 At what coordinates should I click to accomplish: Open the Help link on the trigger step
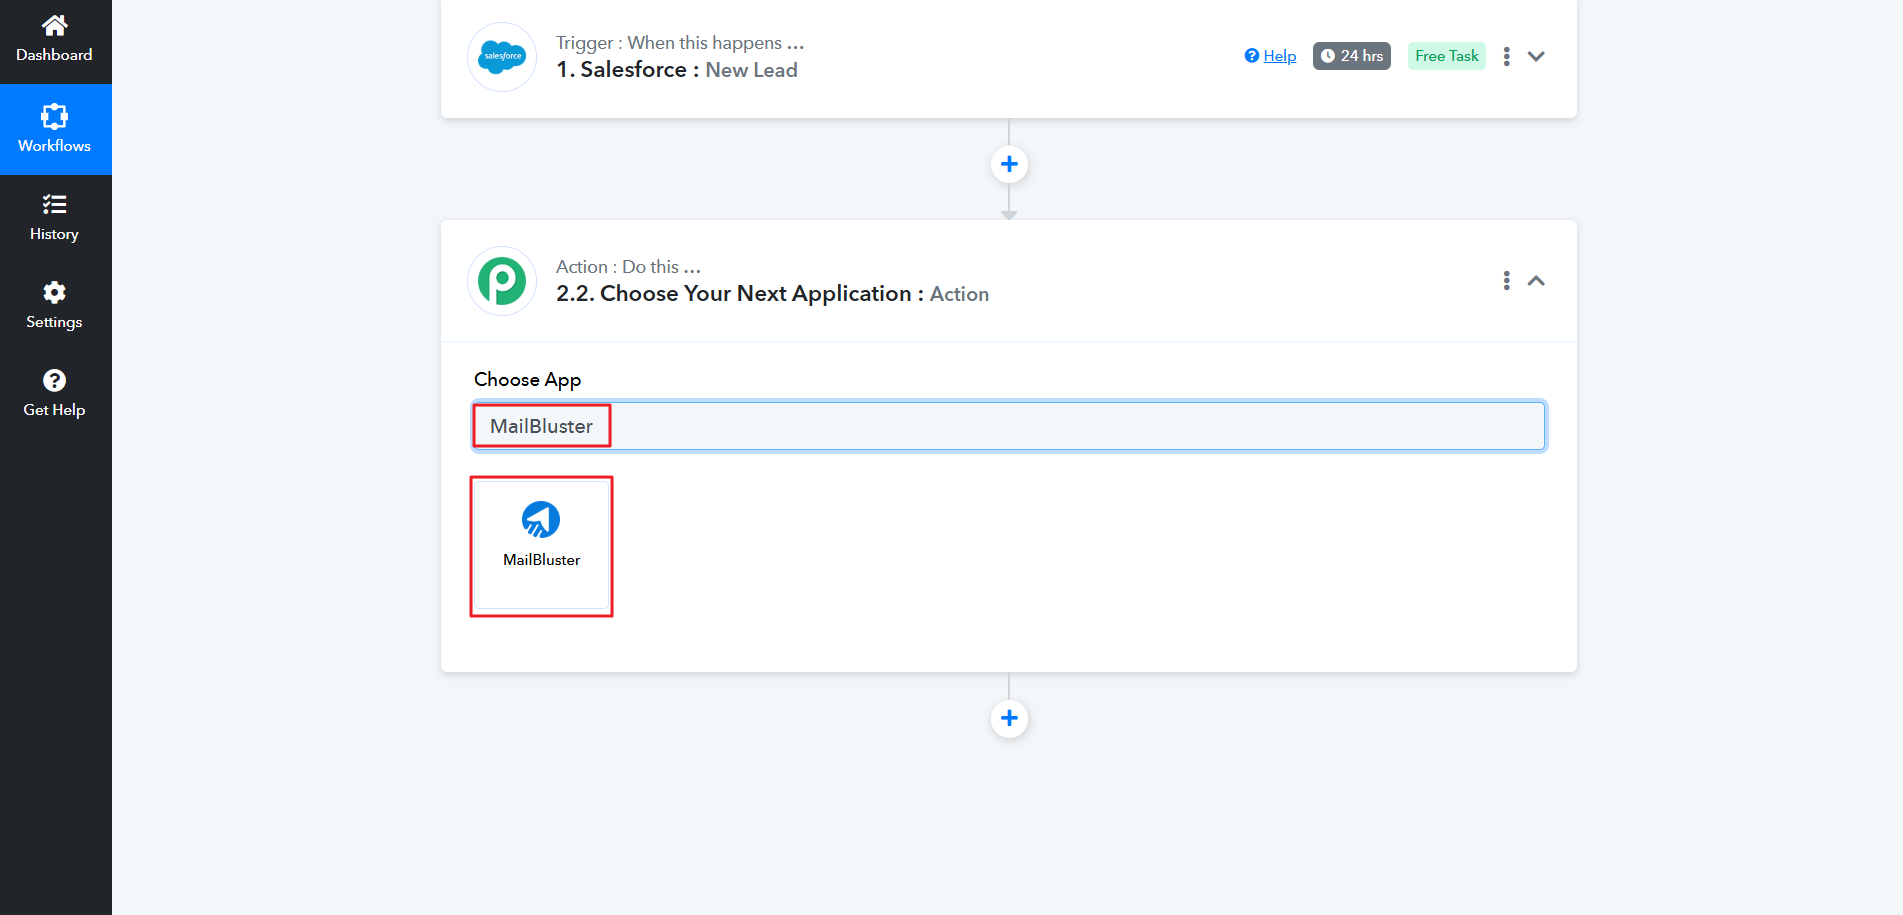(x=1271, y=56)
